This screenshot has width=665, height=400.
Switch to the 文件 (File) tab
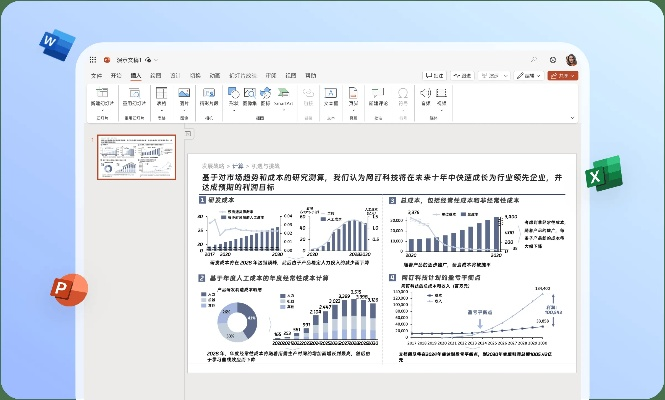tap(97, 75)
